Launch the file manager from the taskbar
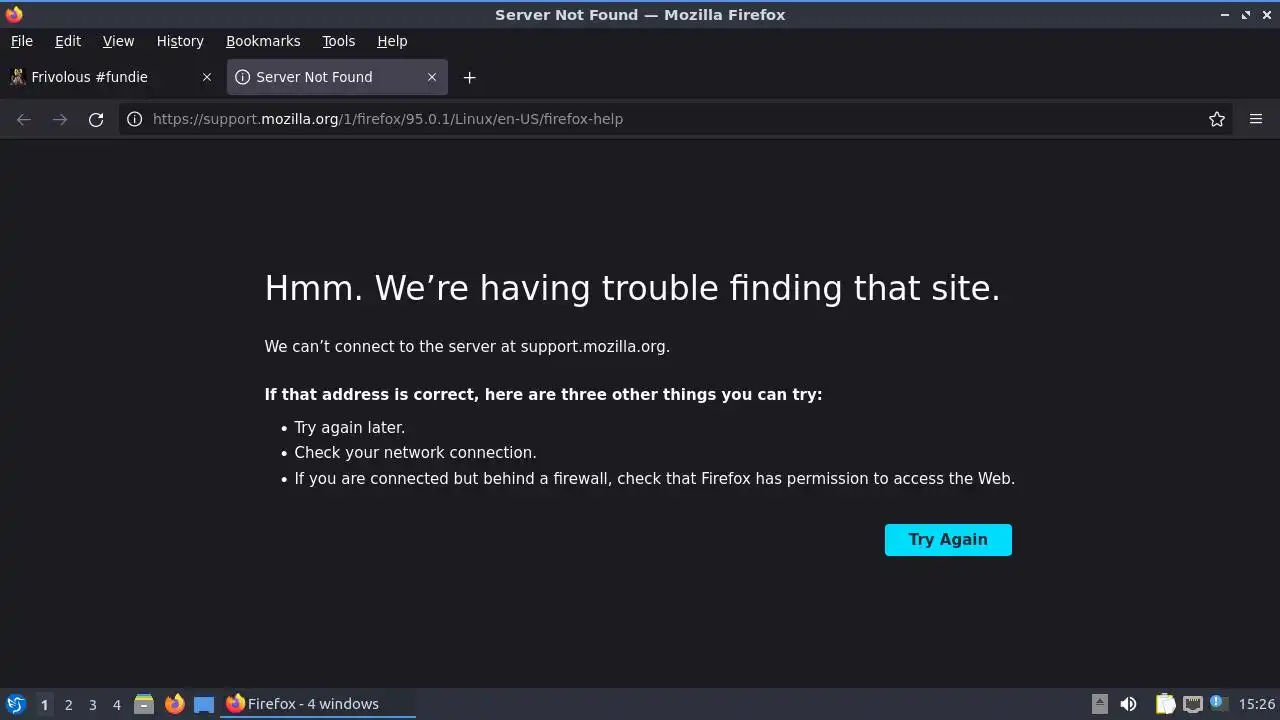 point(144,704)
